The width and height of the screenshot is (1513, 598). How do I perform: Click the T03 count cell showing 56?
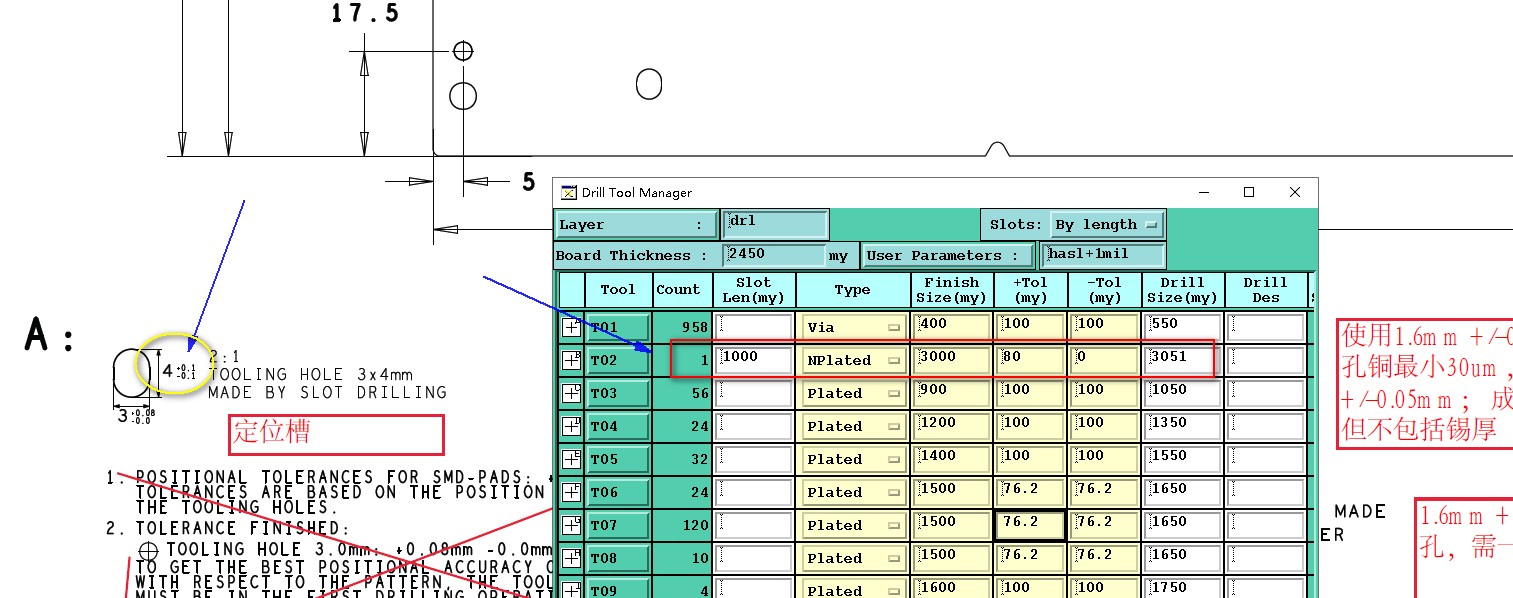click(x=682, y=393)
